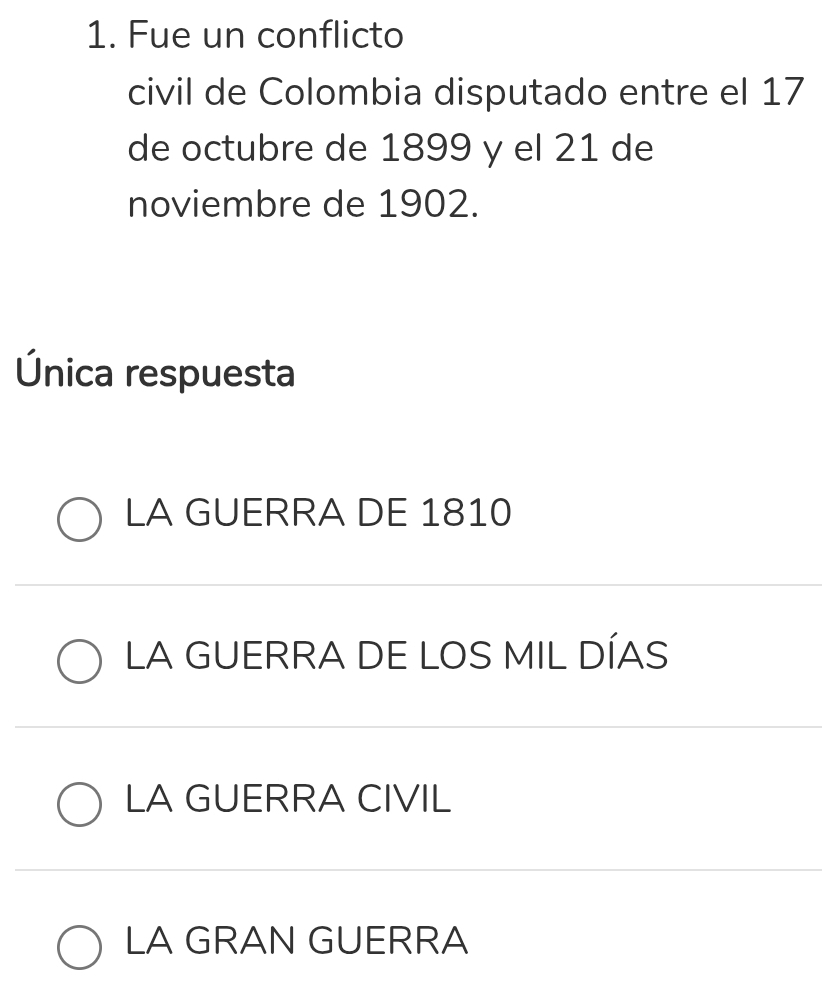822x983 pixels.
Task: Tap the "LA GRAN GUERRA" answer text
Action: click(297, 941)
